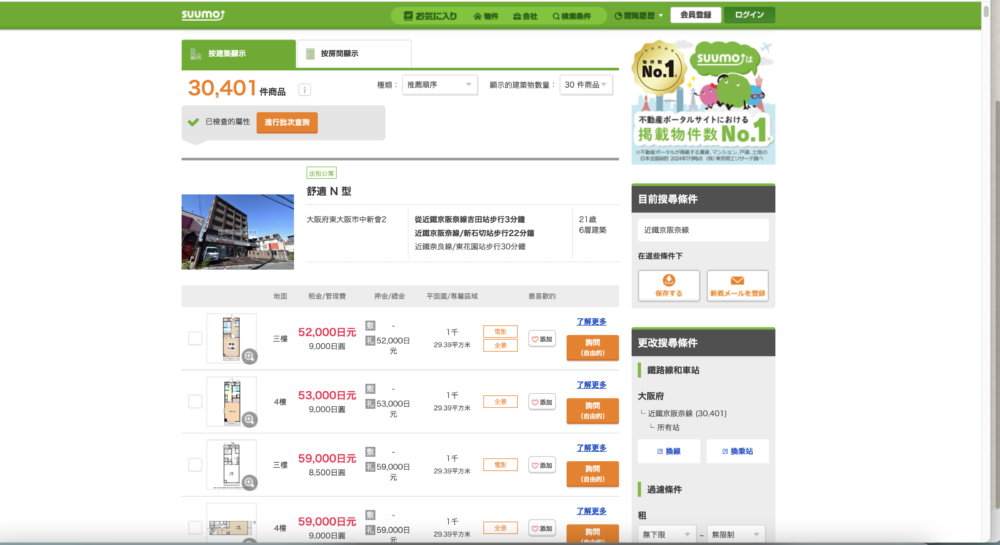
Task: Open the sort order 推薦順序 dropdown
Action: pyautogui.click(x=440, y=85)
